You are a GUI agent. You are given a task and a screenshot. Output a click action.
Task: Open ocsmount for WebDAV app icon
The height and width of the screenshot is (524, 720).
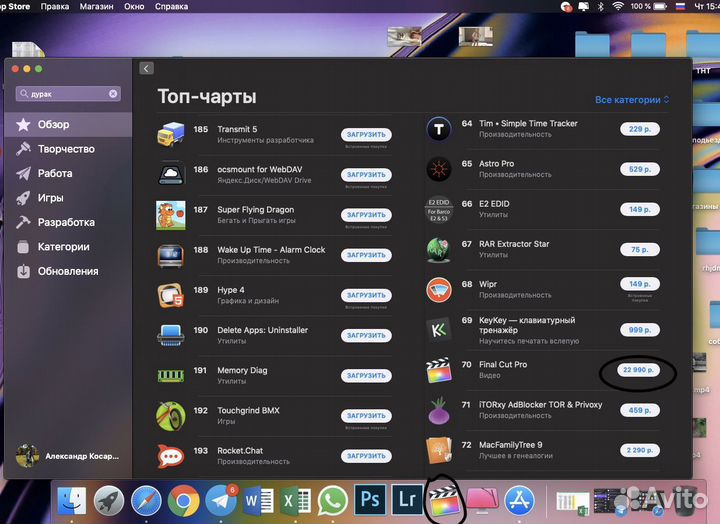(x=171, y=175)
